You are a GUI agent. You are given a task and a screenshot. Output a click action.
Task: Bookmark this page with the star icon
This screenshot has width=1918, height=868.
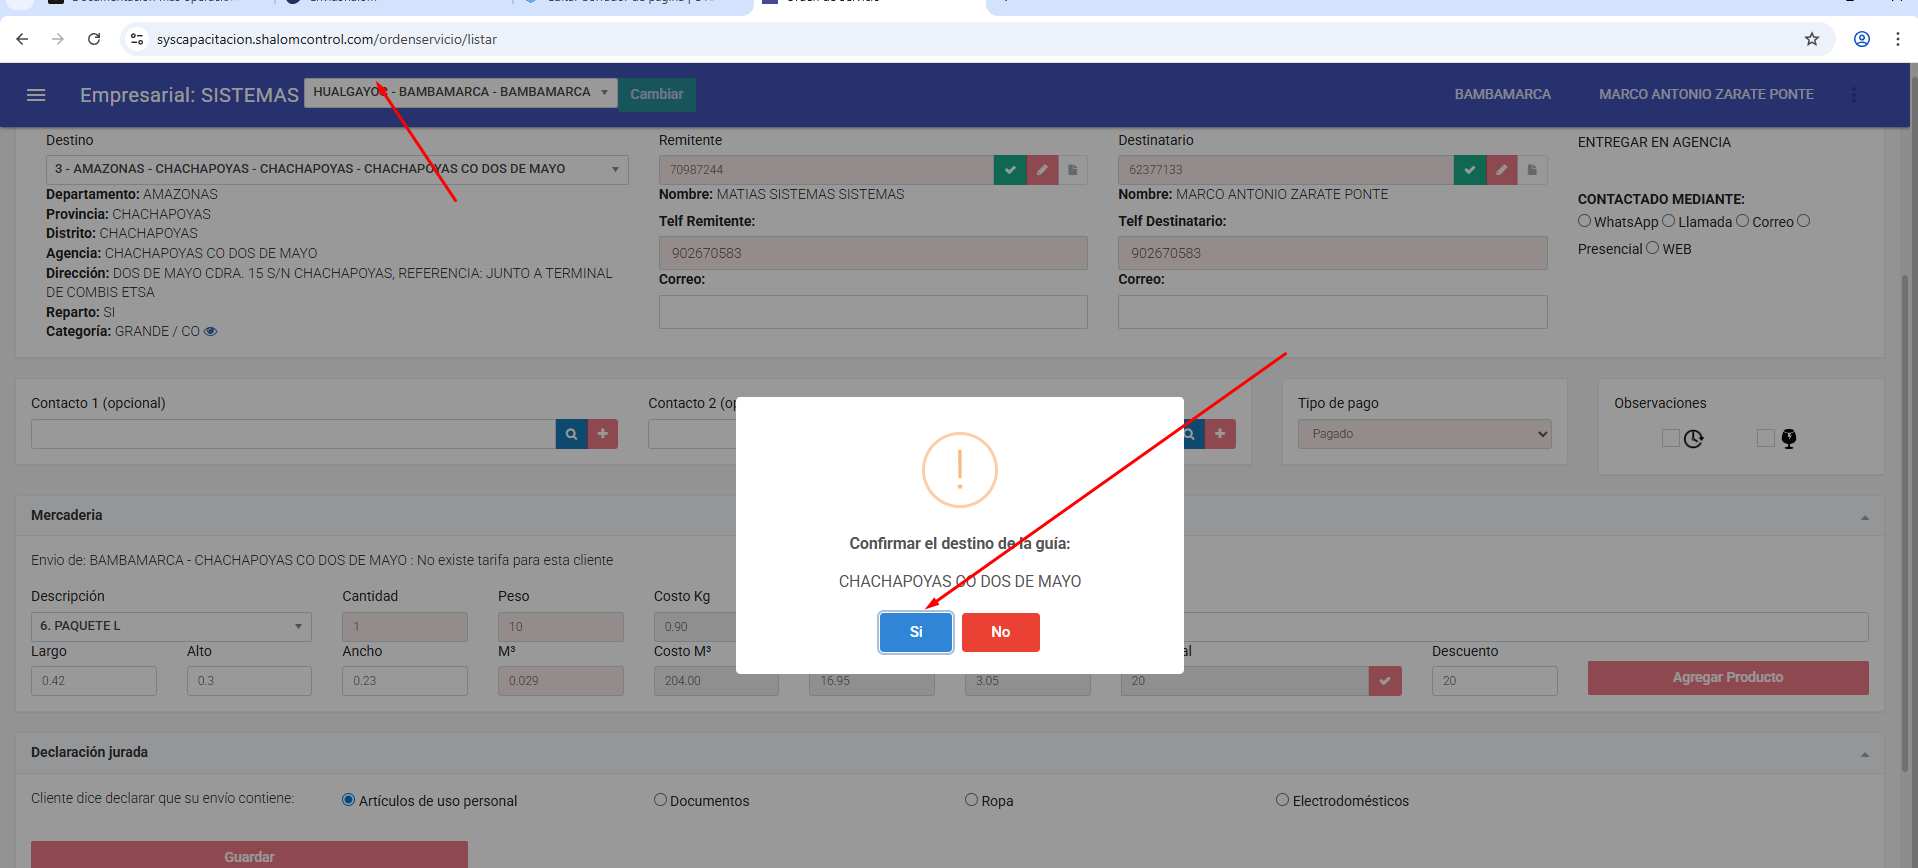coord(1811,39)
